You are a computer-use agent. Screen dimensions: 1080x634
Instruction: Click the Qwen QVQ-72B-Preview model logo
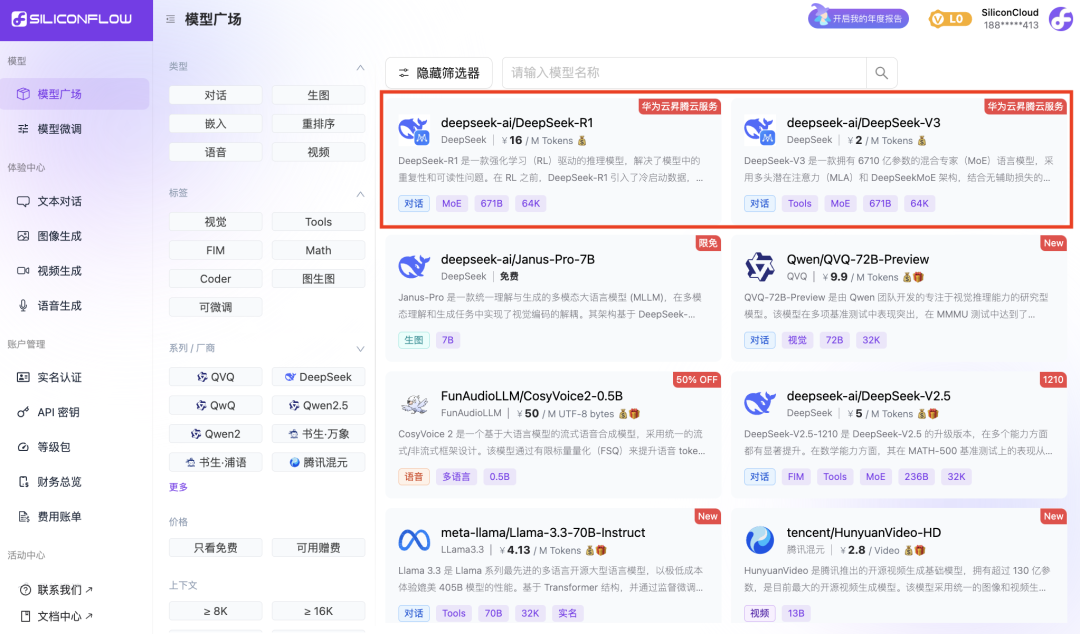point(760,267)
